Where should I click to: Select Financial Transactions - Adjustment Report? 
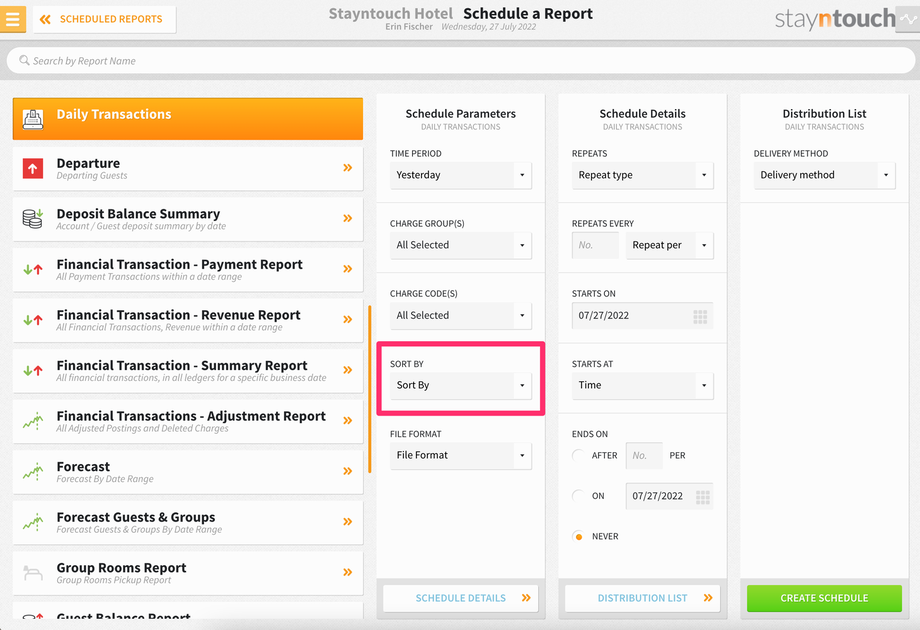(x=188, y=421)
